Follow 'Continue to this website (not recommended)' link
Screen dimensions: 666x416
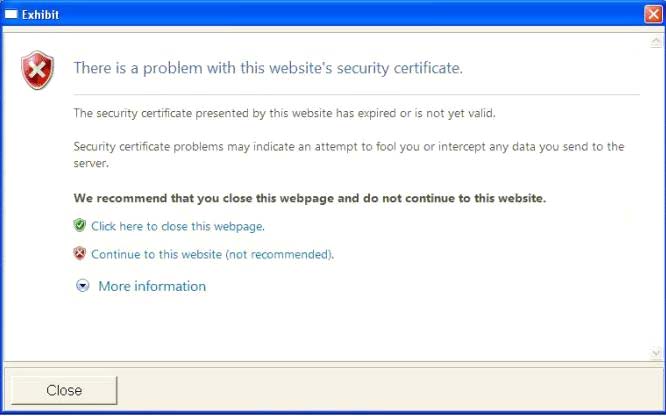pyautogui.click(x=212, y=254)
